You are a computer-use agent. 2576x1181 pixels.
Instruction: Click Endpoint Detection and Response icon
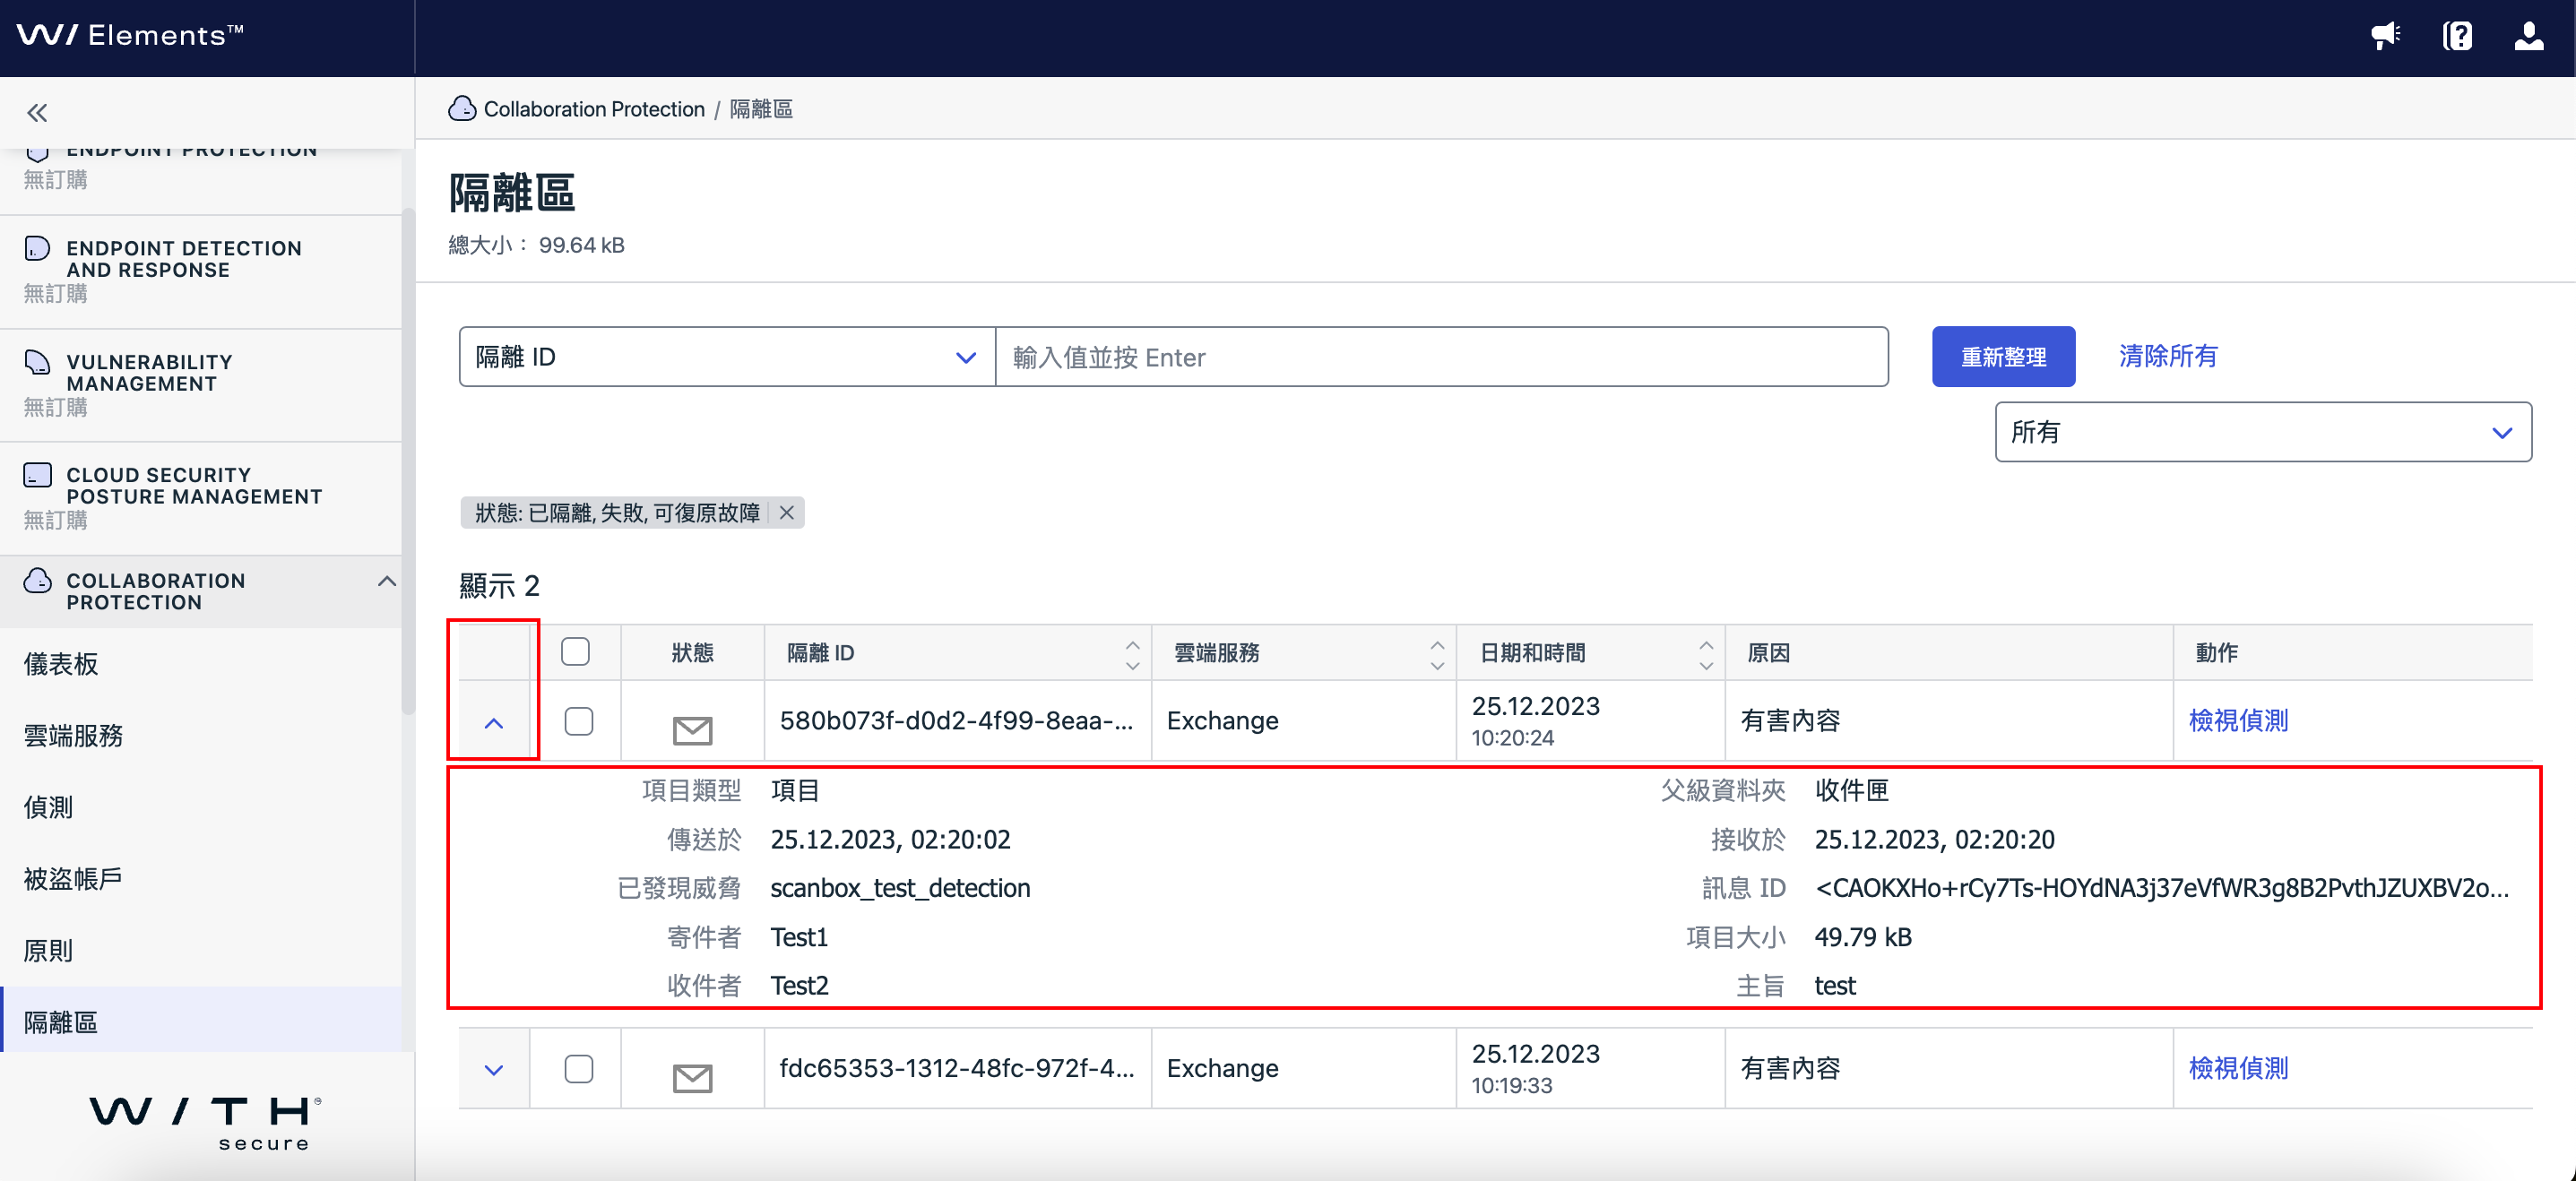point(37,248)
